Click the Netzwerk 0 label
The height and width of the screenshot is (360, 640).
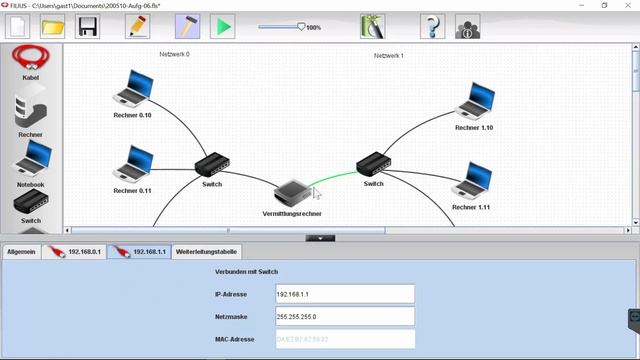[x=174, y=54]
